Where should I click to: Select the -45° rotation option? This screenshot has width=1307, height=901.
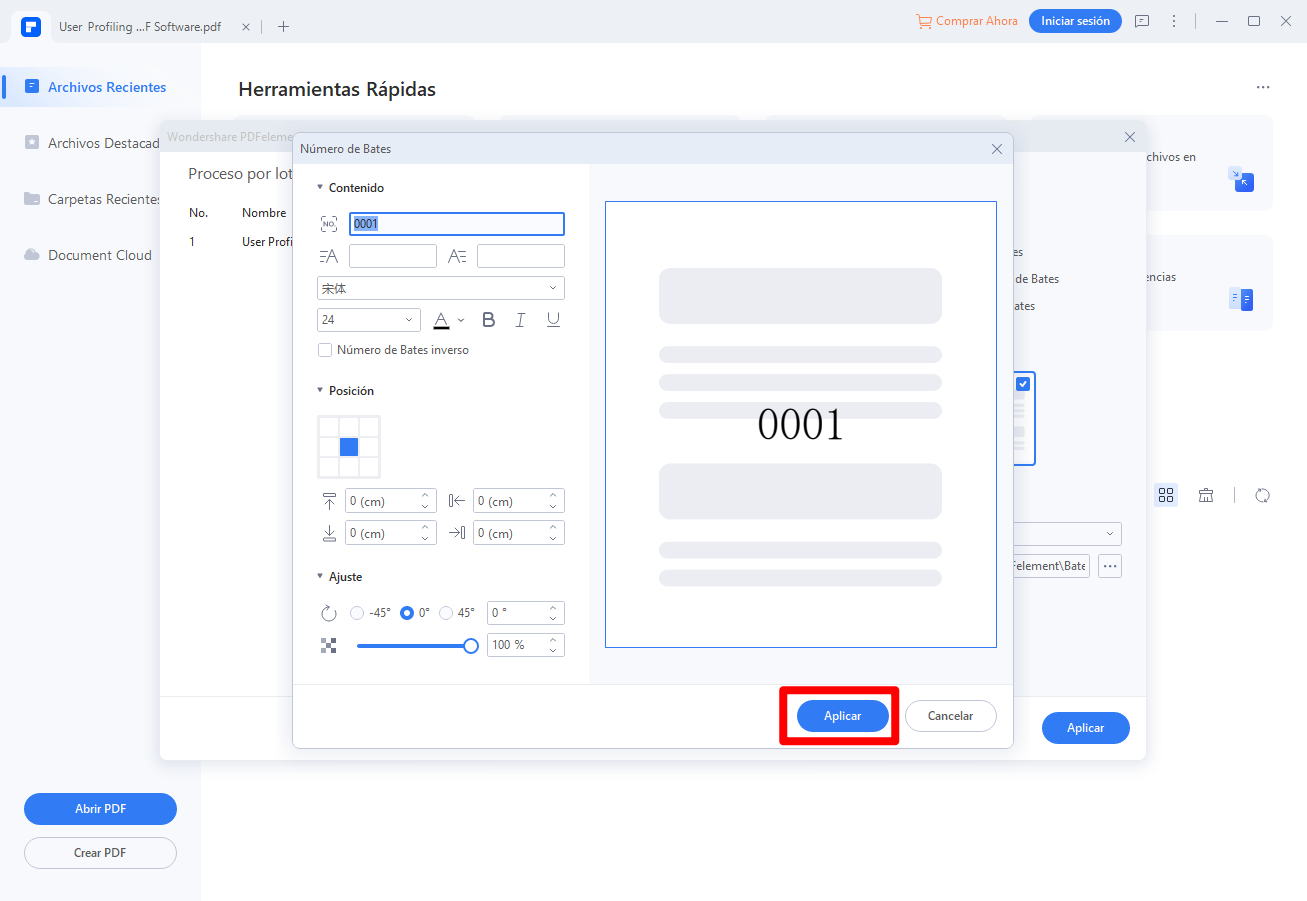[357, 613]
